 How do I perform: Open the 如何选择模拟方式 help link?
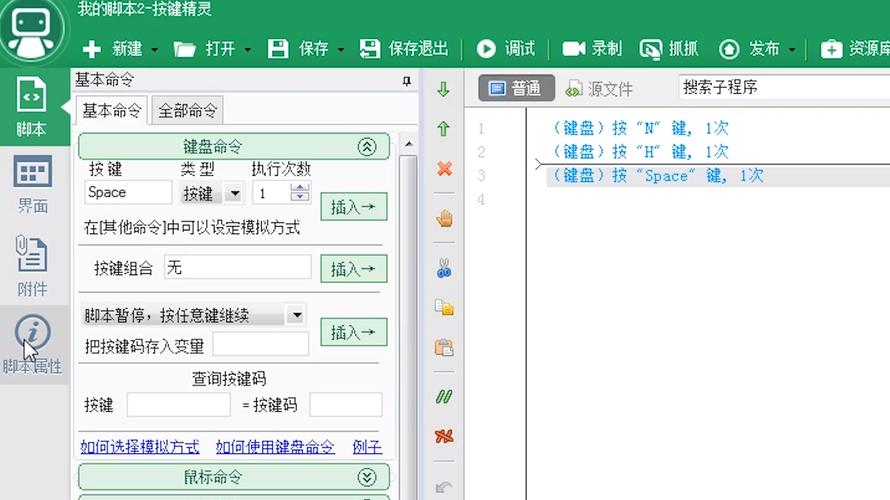click(140, 447)
